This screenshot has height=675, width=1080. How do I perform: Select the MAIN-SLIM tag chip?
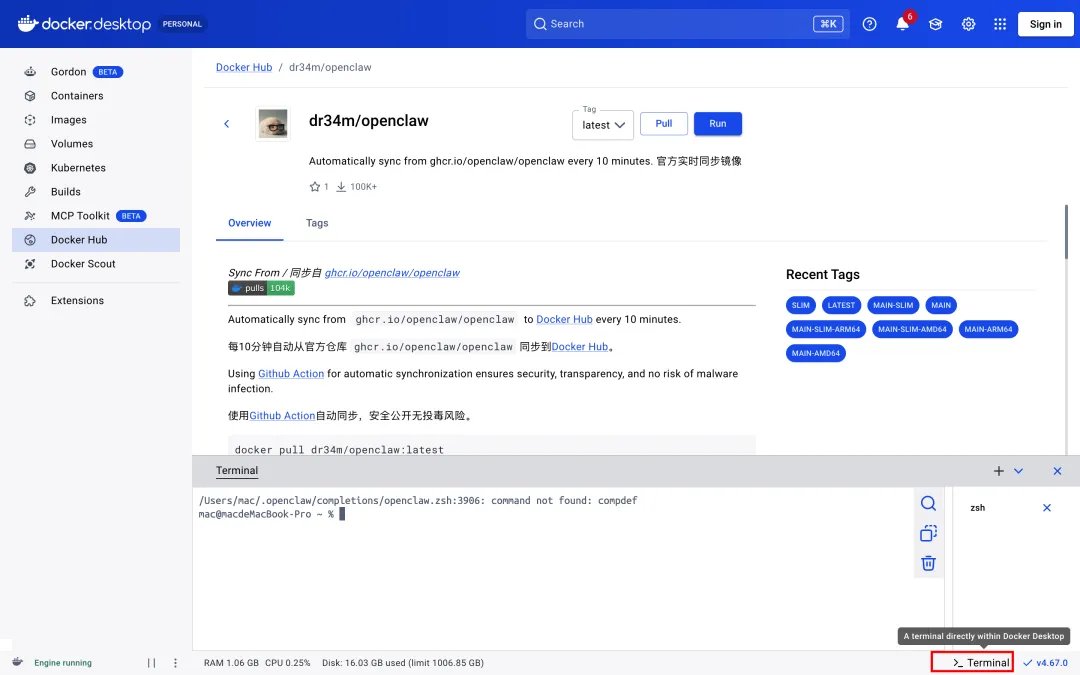(893, 305)
